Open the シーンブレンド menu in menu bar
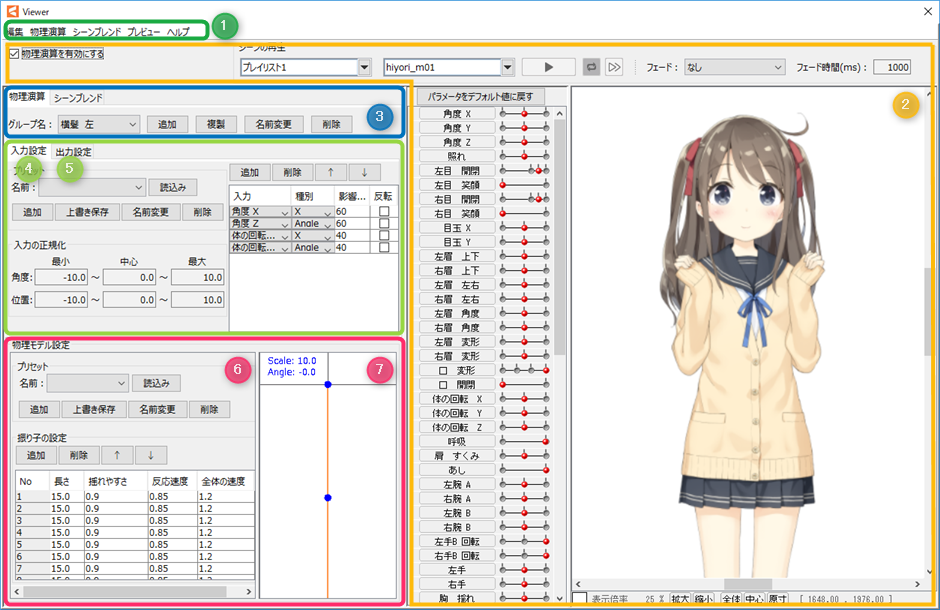This screenshot has height=610, width=940. 97,32
